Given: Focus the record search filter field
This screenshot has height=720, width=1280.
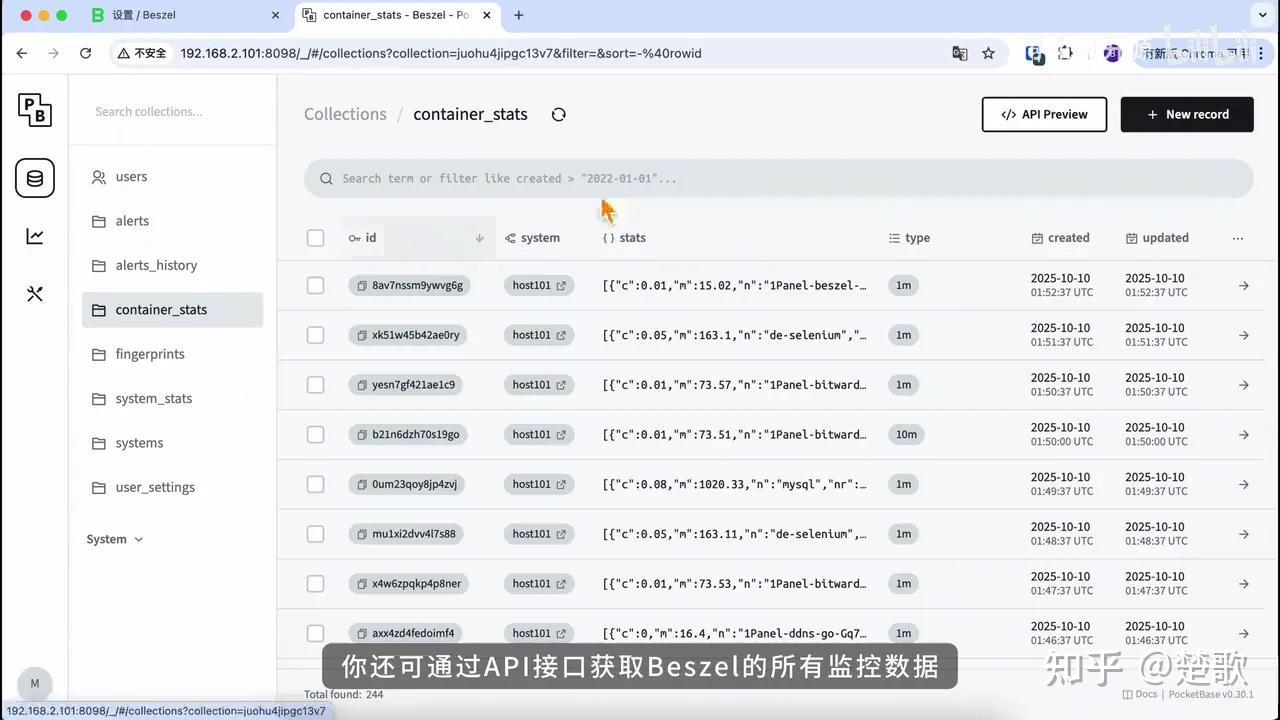Looking at the screenshot, I should coord(779,178).
